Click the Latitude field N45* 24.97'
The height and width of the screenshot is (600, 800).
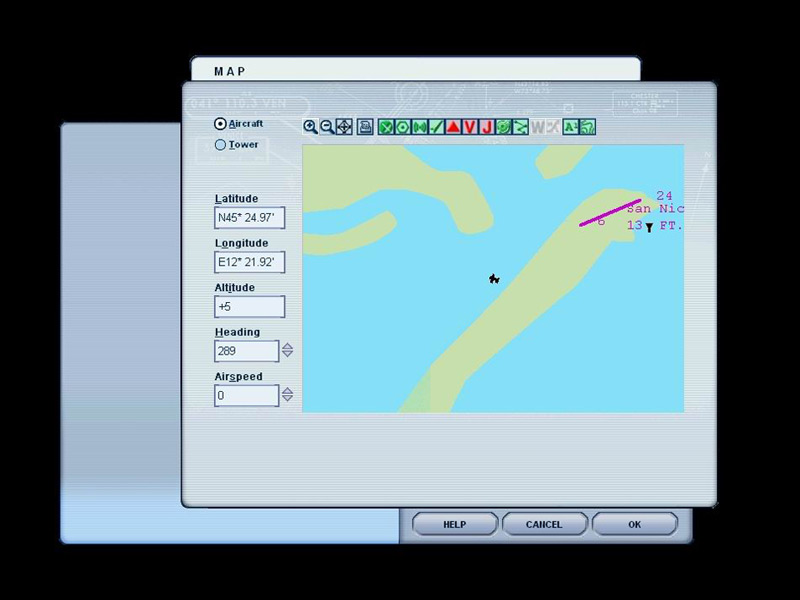[x=249, y=218]
